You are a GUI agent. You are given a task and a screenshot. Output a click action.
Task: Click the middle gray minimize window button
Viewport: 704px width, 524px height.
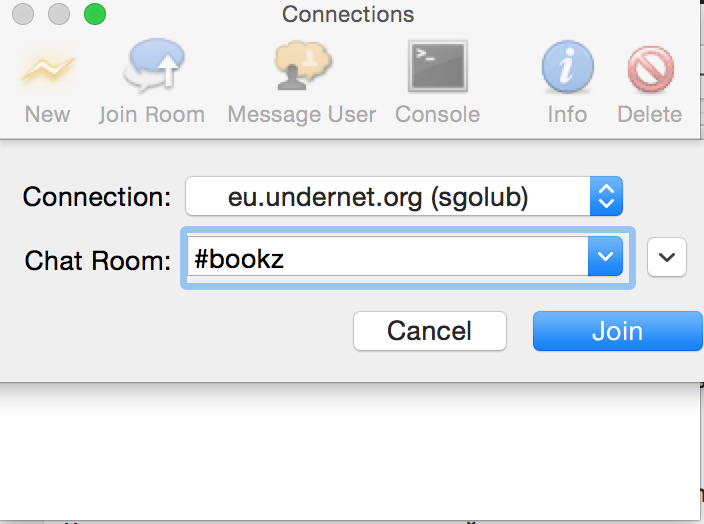pos(59,14)
